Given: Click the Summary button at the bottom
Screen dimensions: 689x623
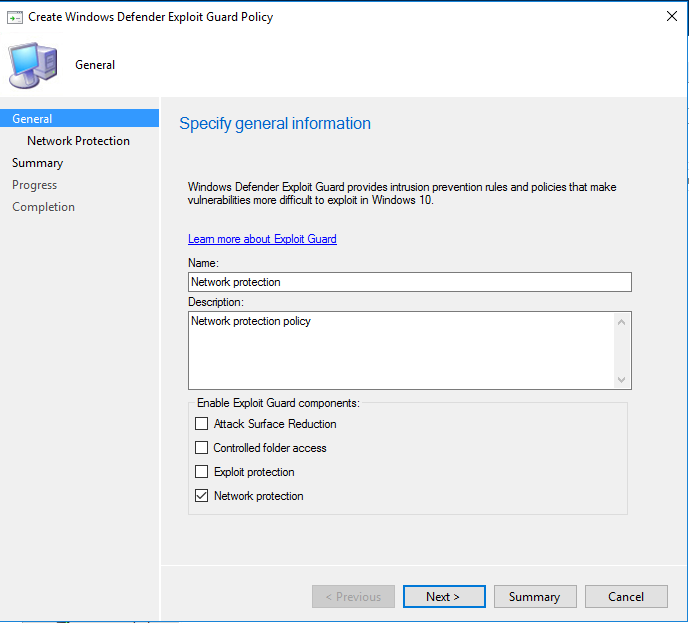Looking at the screenshot, I should pos(535,597).
